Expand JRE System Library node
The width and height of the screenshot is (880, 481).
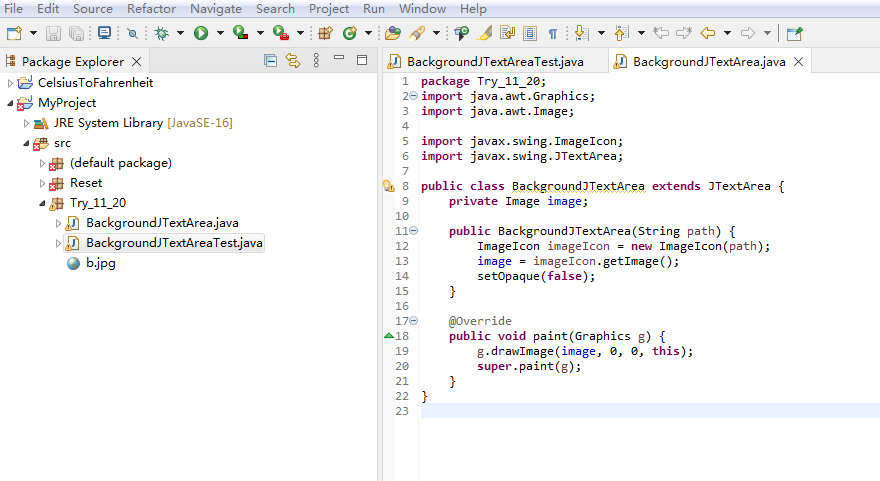[26, 123]
